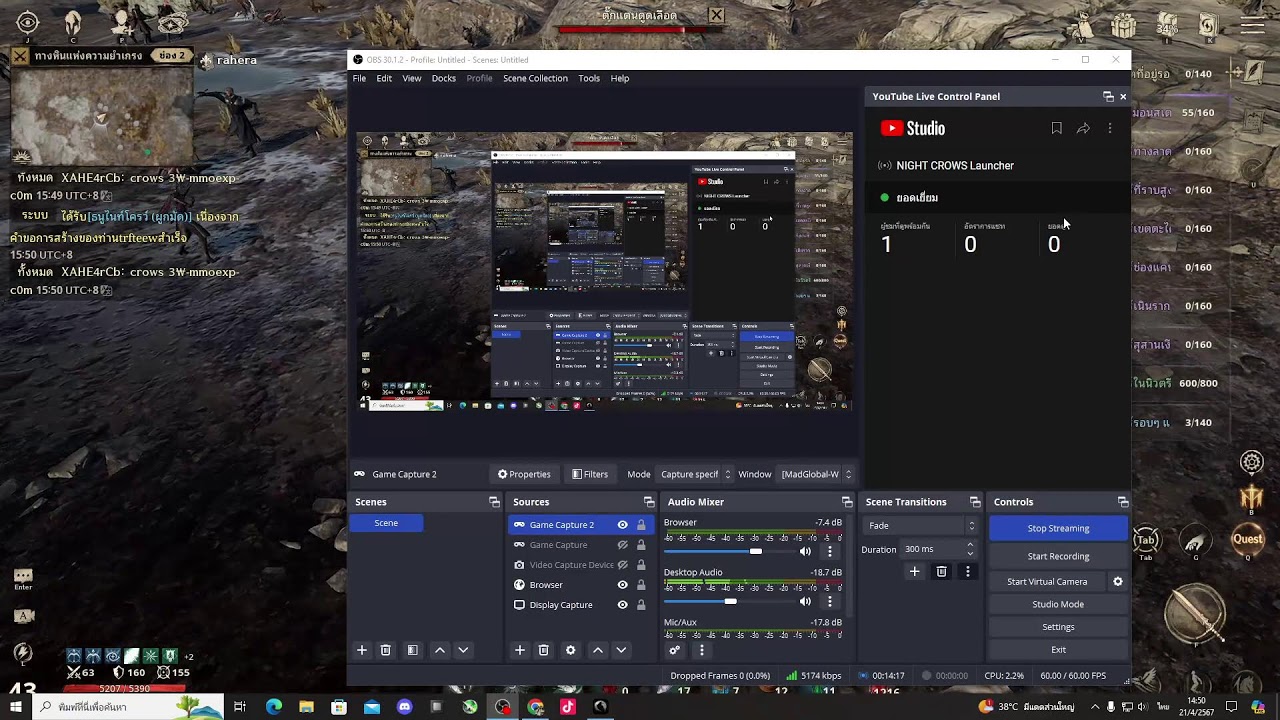The image size is (1280, 720).
Task: Open source Filters button
Action: [589, 474]
